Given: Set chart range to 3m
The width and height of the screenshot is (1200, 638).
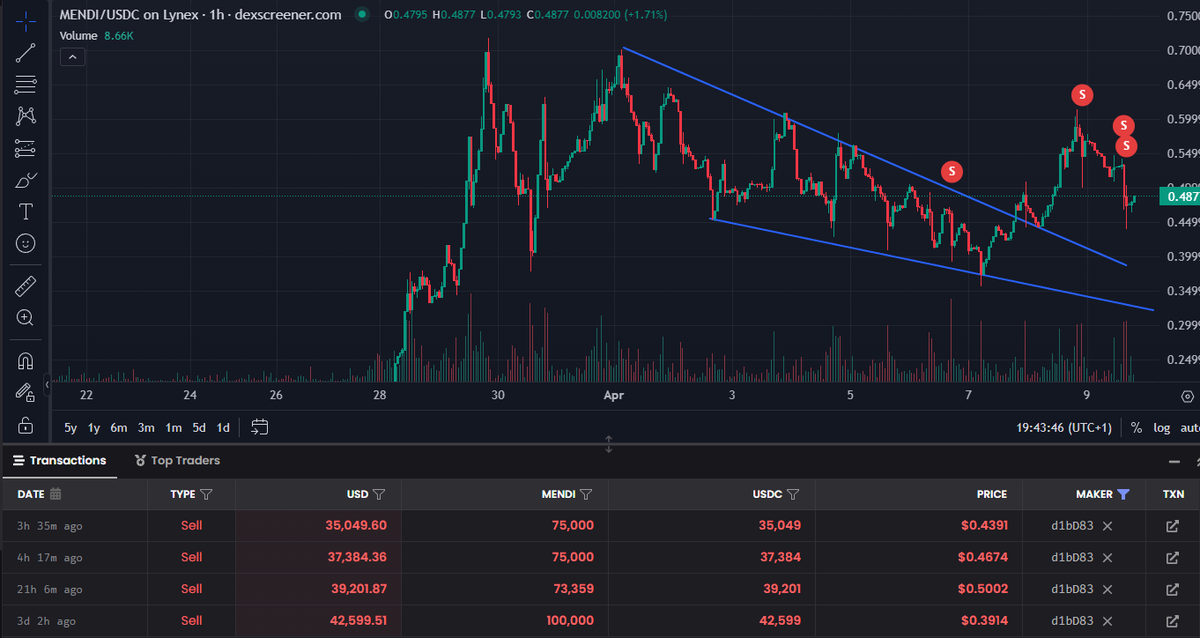Looking at the screenshot, I should pos(146,428).
